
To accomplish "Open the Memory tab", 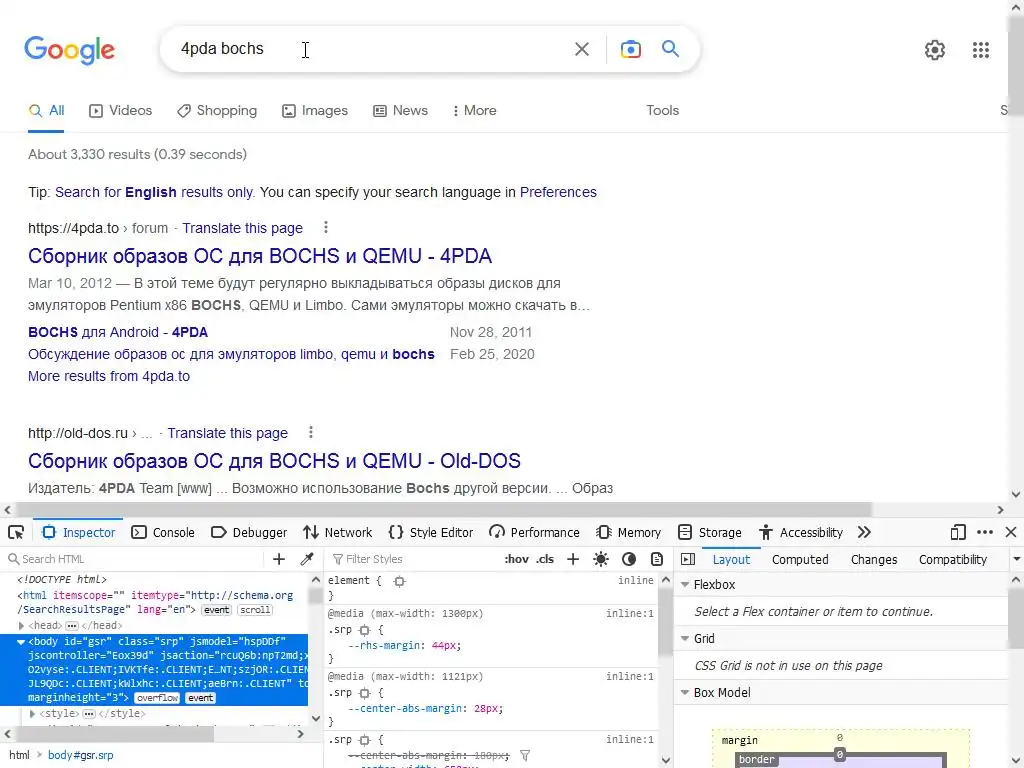I will (628, 532).
